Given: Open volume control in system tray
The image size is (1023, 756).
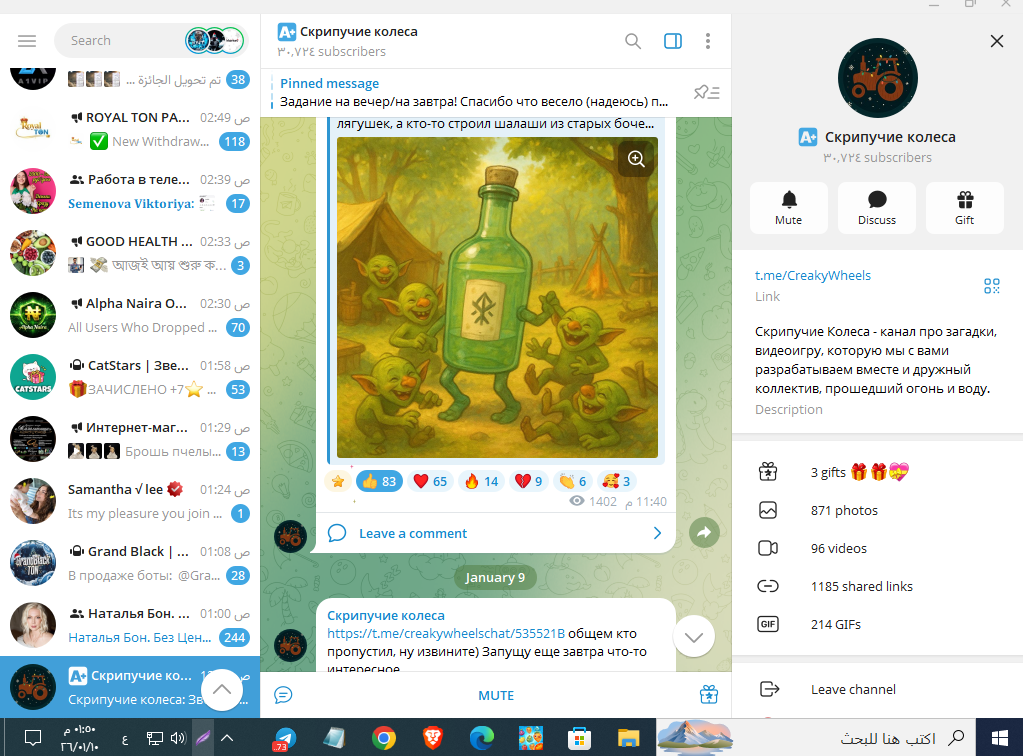Looking at the screenshot, I should coord(177,738).
